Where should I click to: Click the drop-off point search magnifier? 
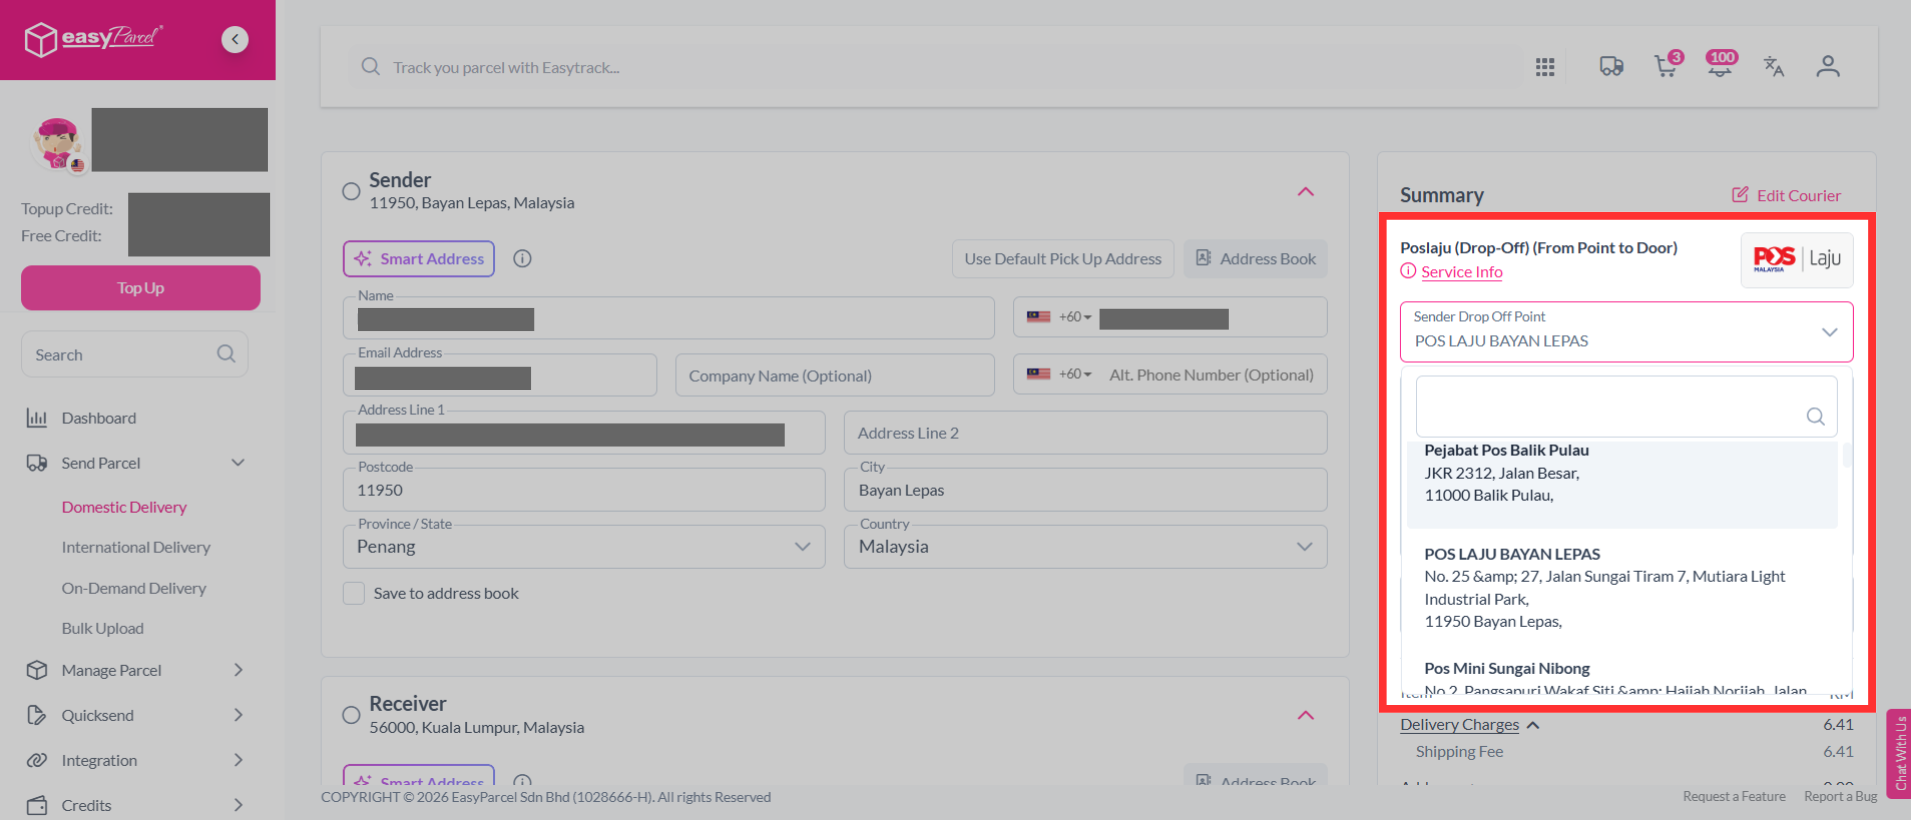[x=1815, y=416]
